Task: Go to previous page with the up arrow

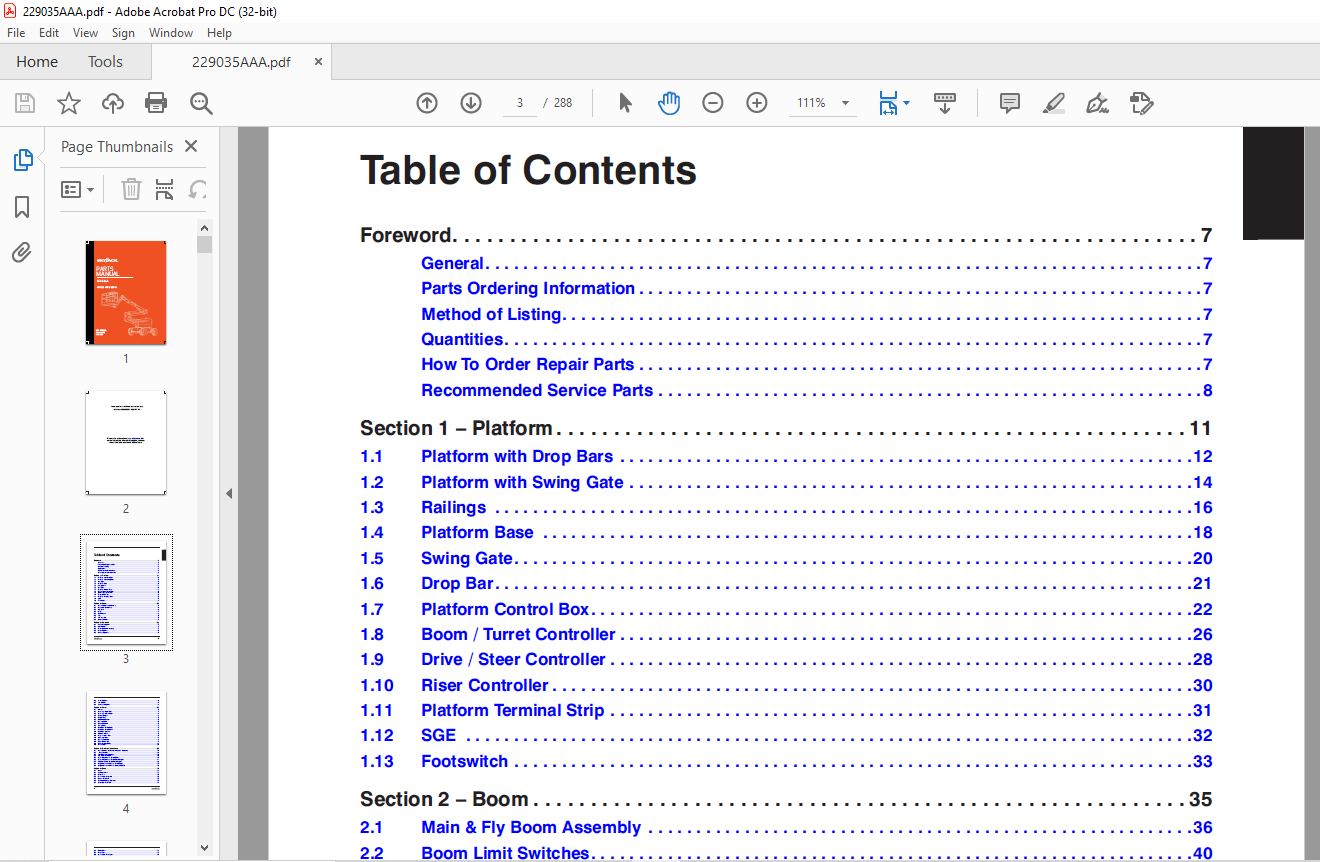Action: click(427, 103)
